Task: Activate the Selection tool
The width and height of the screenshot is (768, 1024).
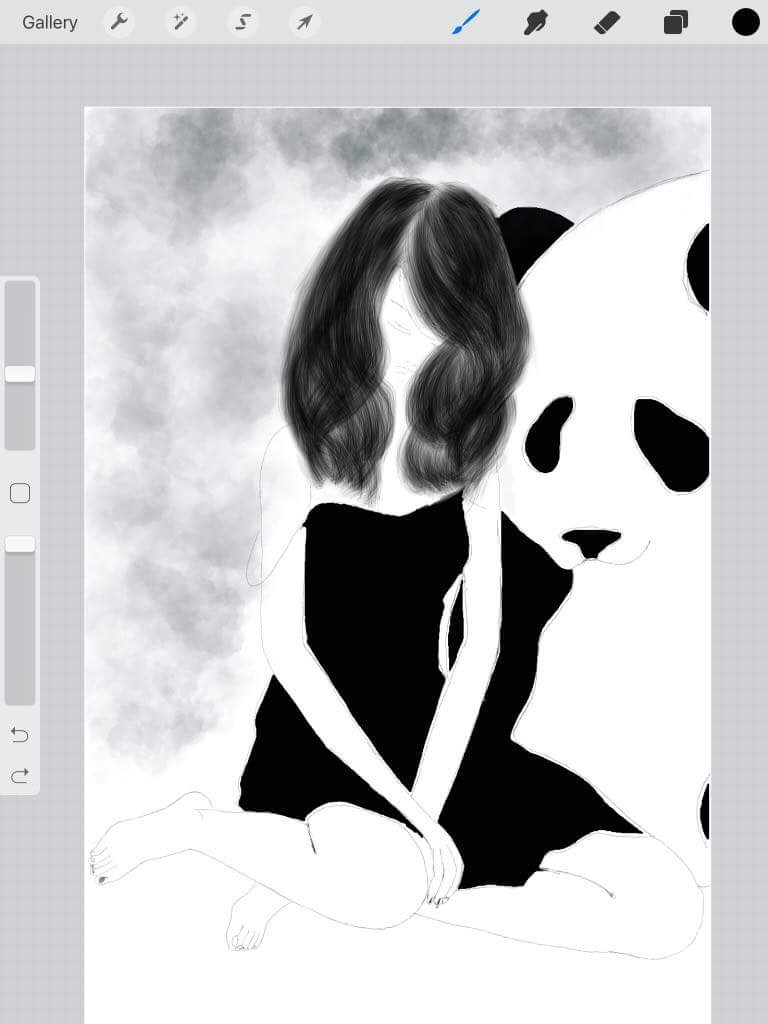Action: [242, 22]
